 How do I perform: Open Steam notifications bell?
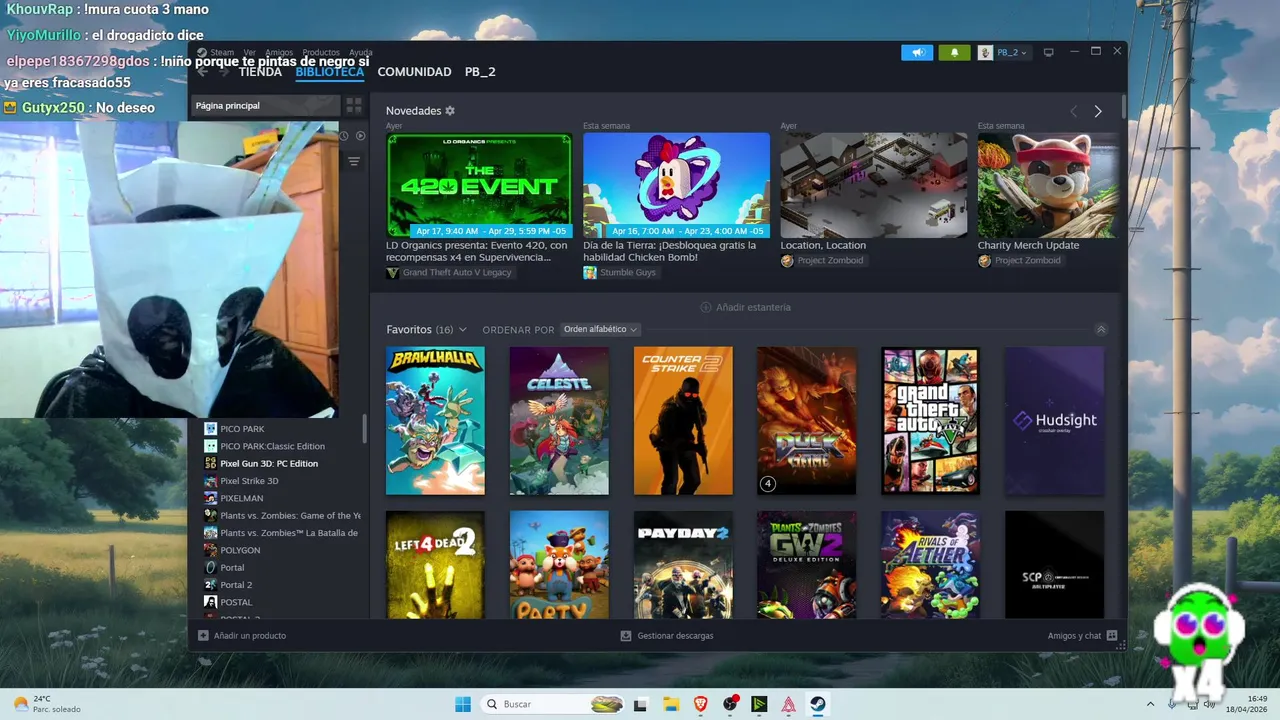(954, 52)
